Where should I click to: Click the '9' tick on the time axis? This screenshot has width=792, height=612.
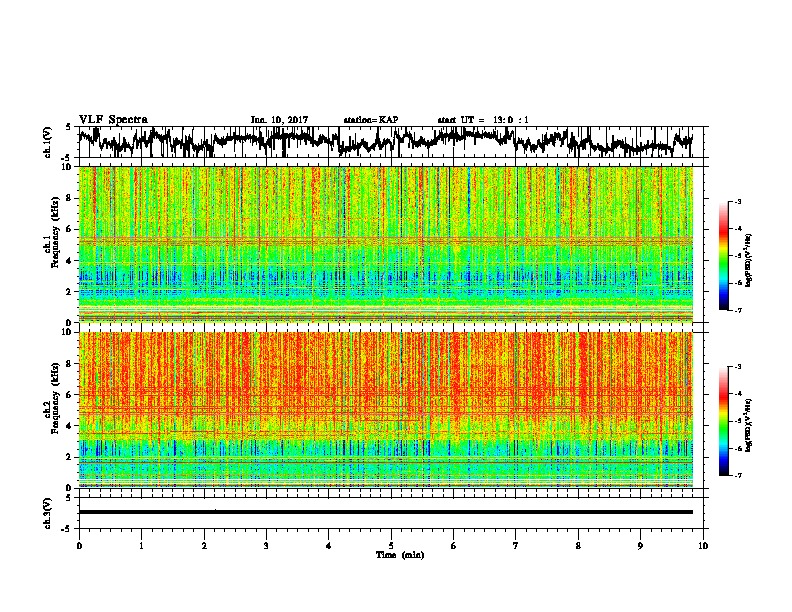640,546
